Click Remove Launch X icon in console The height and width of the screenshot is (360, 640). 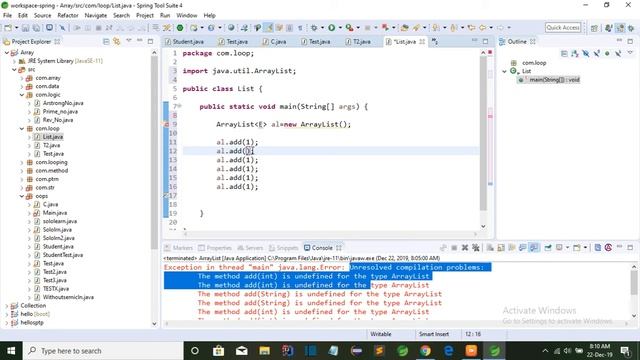coord(464,248)
